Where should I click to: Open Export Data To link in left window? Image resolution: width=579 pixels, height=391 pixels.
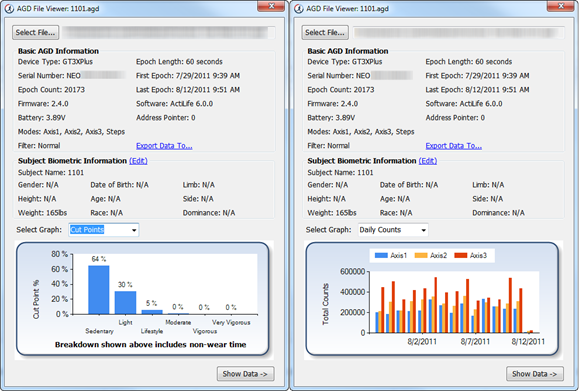click(x=164, y=146)
